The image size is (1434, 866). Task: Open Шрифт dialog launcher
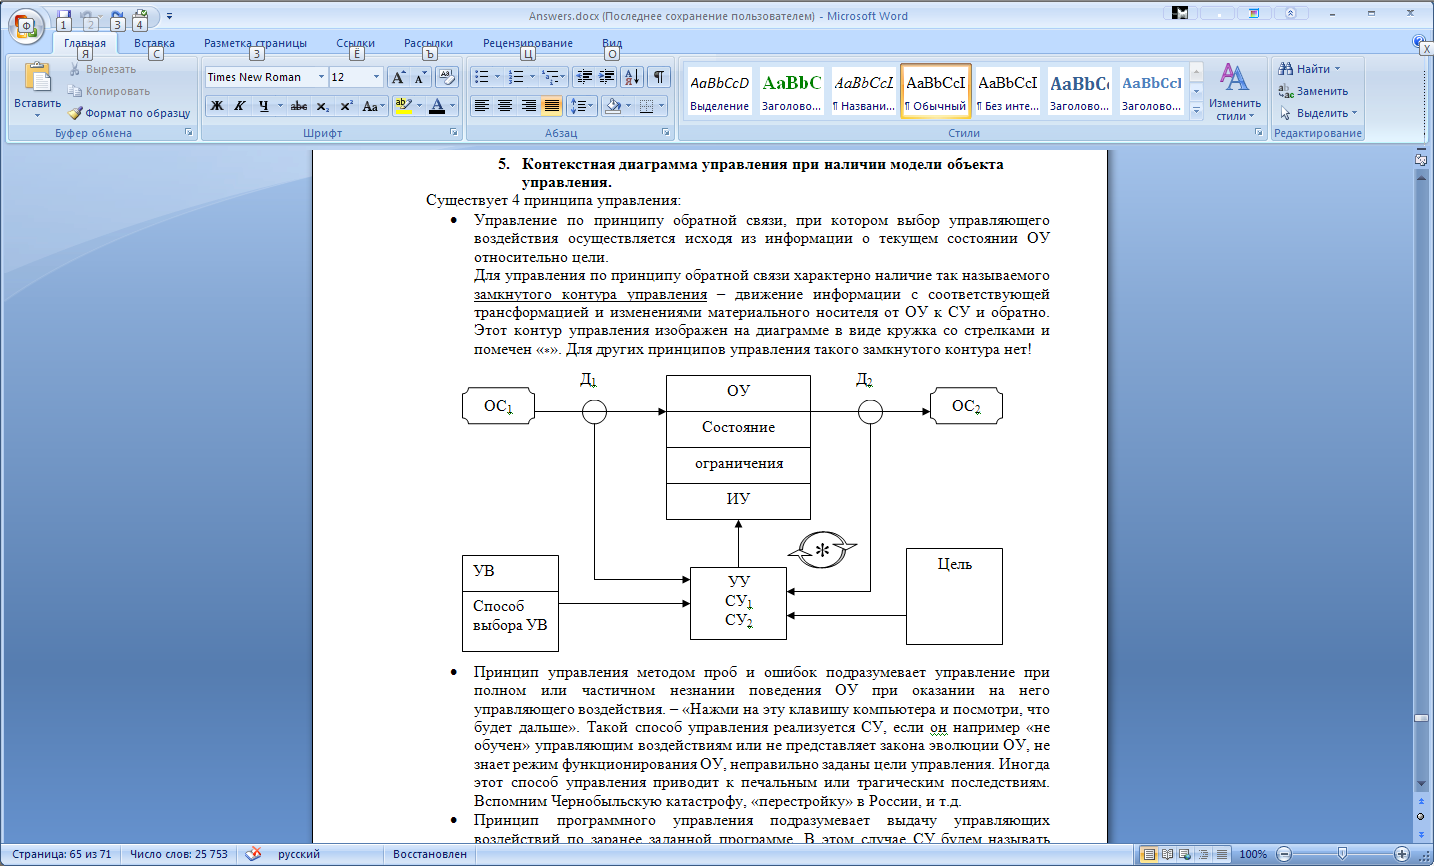(x=454, y=132)
